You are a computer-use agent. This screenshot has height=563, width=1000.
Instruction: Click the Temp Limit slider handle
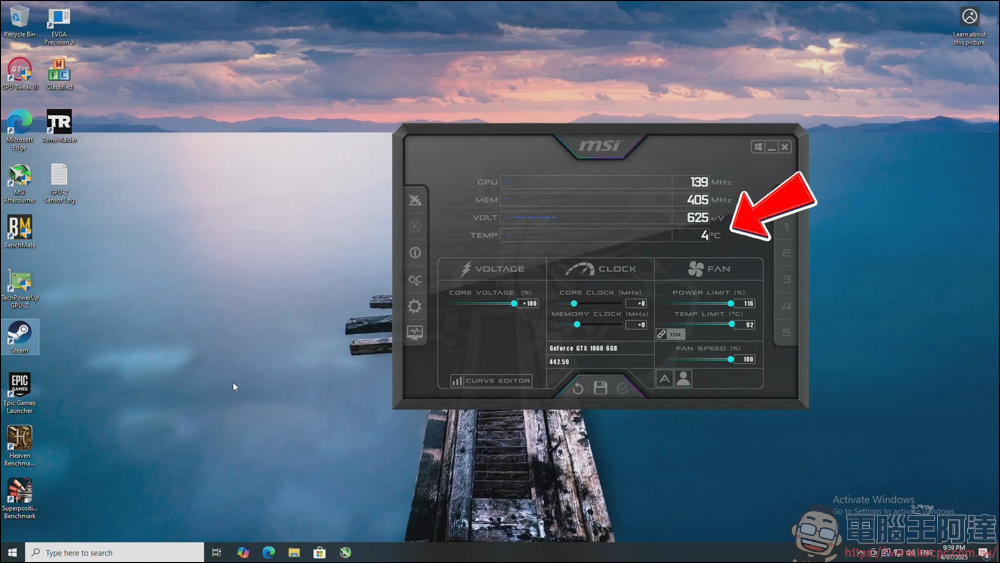(732, 325)
